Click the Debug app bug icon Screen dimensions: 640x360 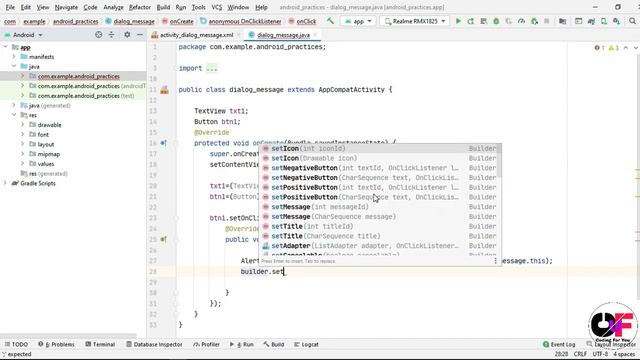pyautogui.click(x=496, y=21)
